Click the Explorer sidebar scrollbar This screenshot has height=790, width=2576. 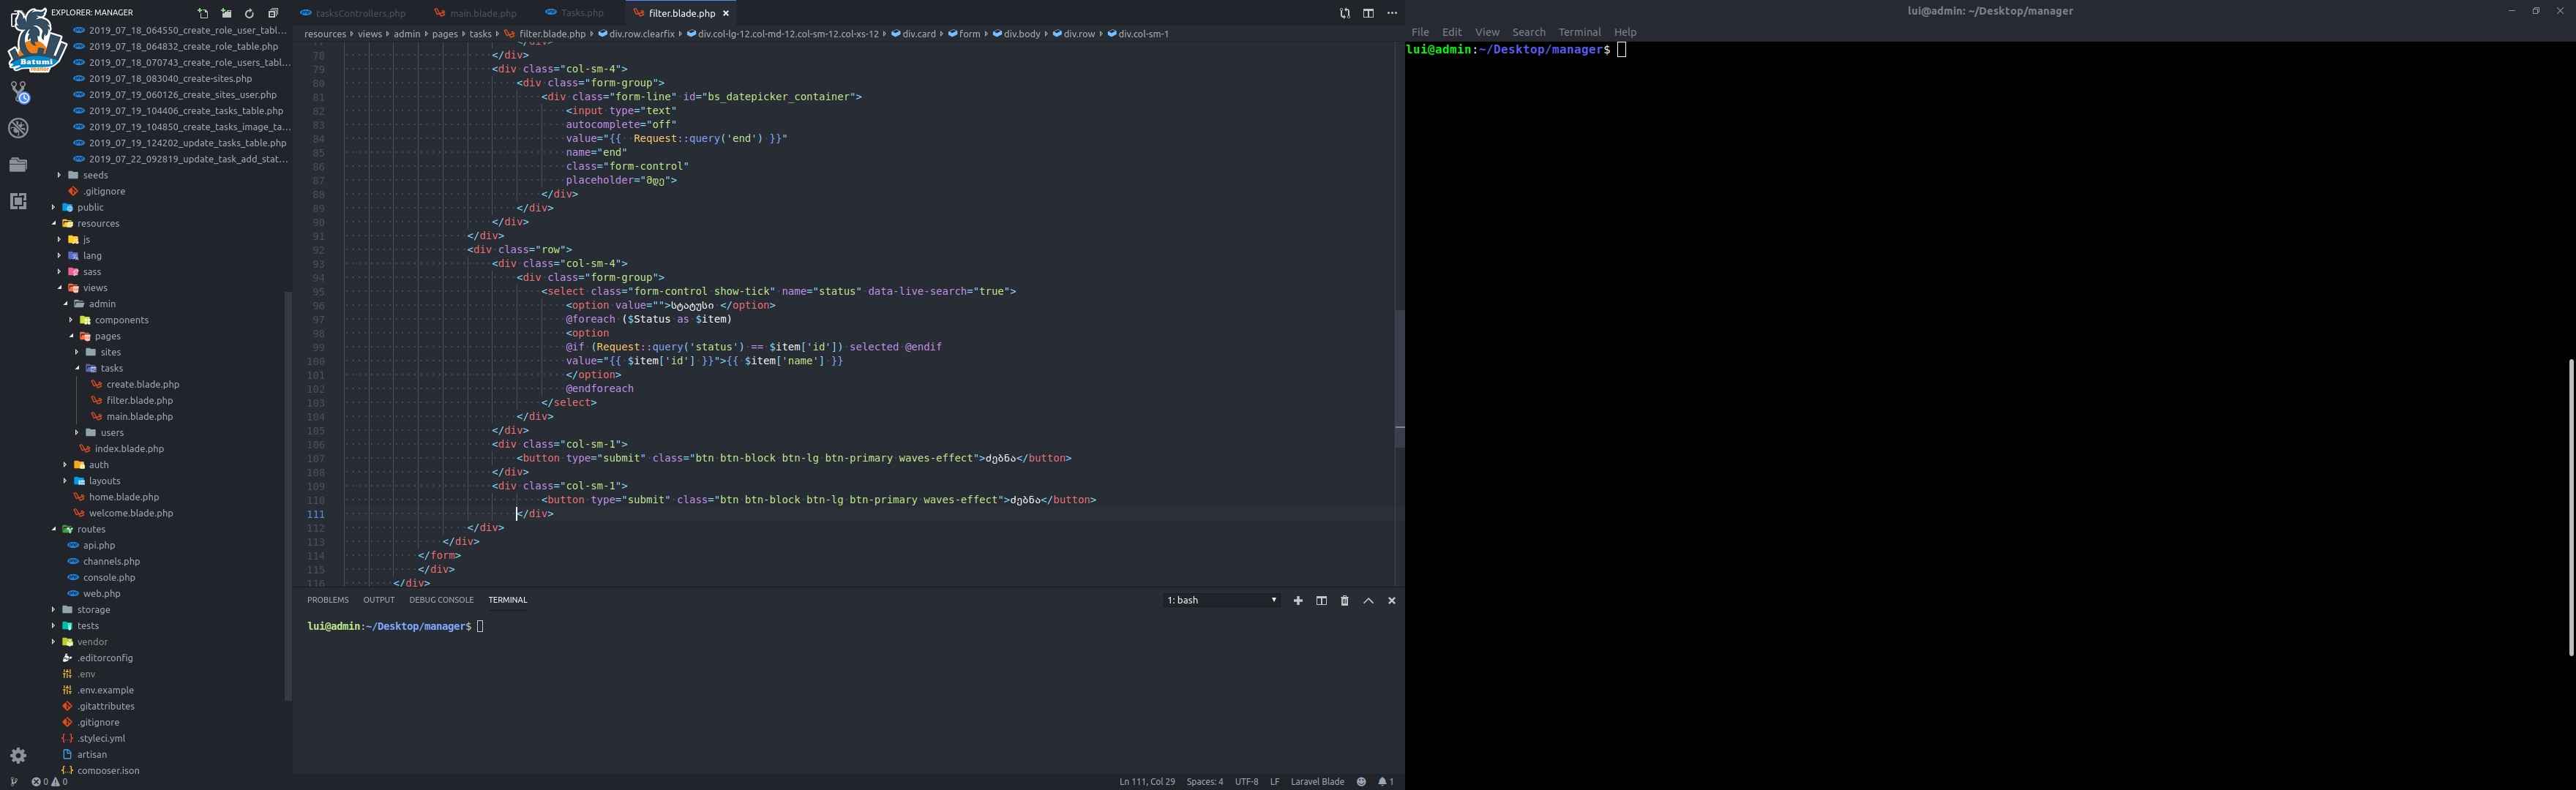pos(288,496)
